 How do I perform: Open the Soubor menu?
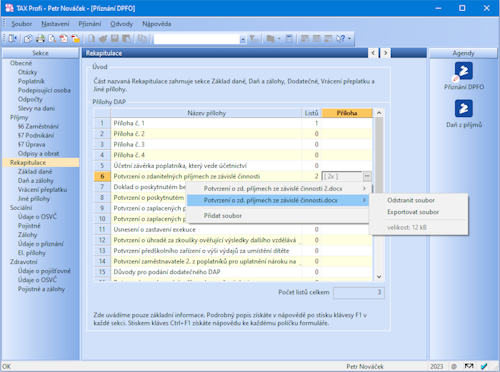pyautogui.click(x=22, y=24)
